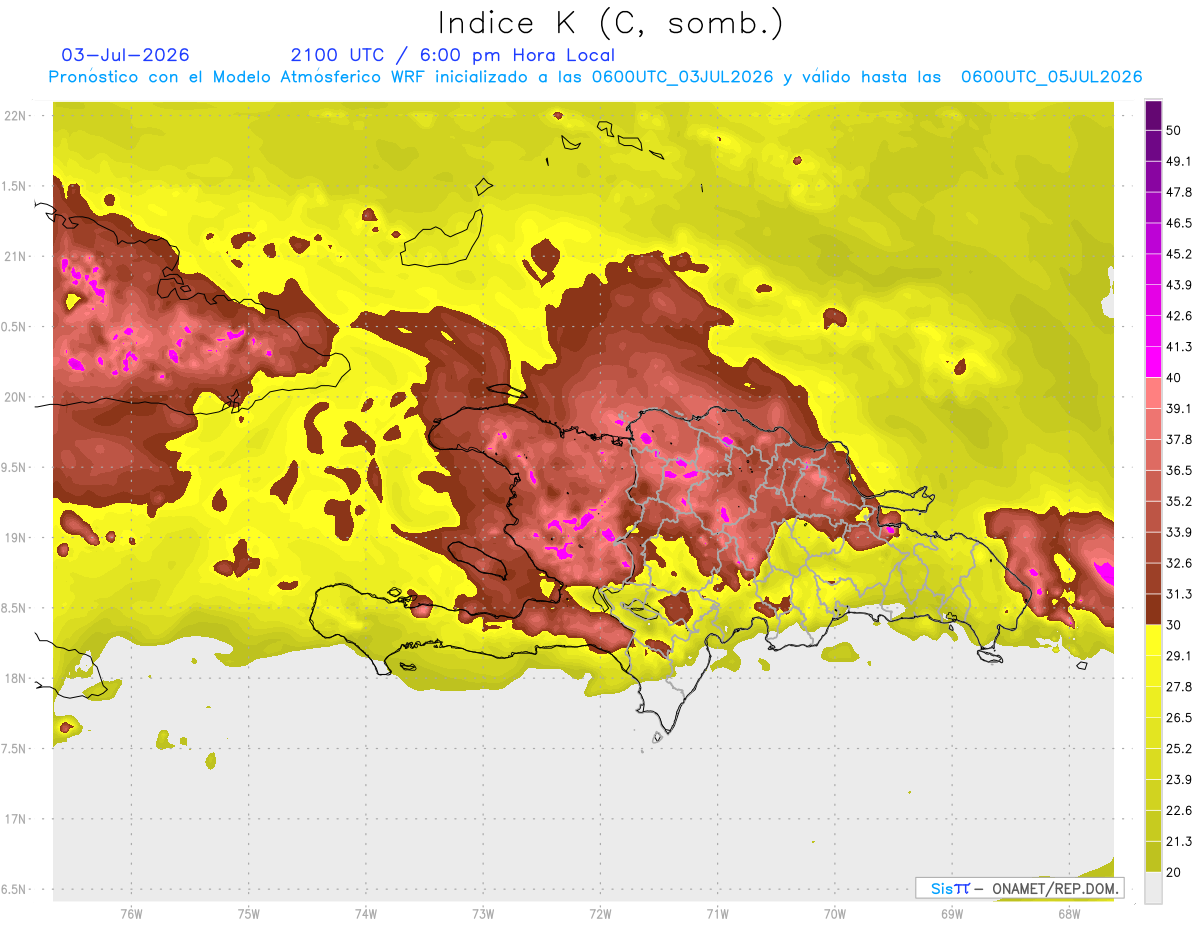Viewport: 1200px width, 927px height.
Task: Click the colorbar value "50"
Action: pos(1174,131)
